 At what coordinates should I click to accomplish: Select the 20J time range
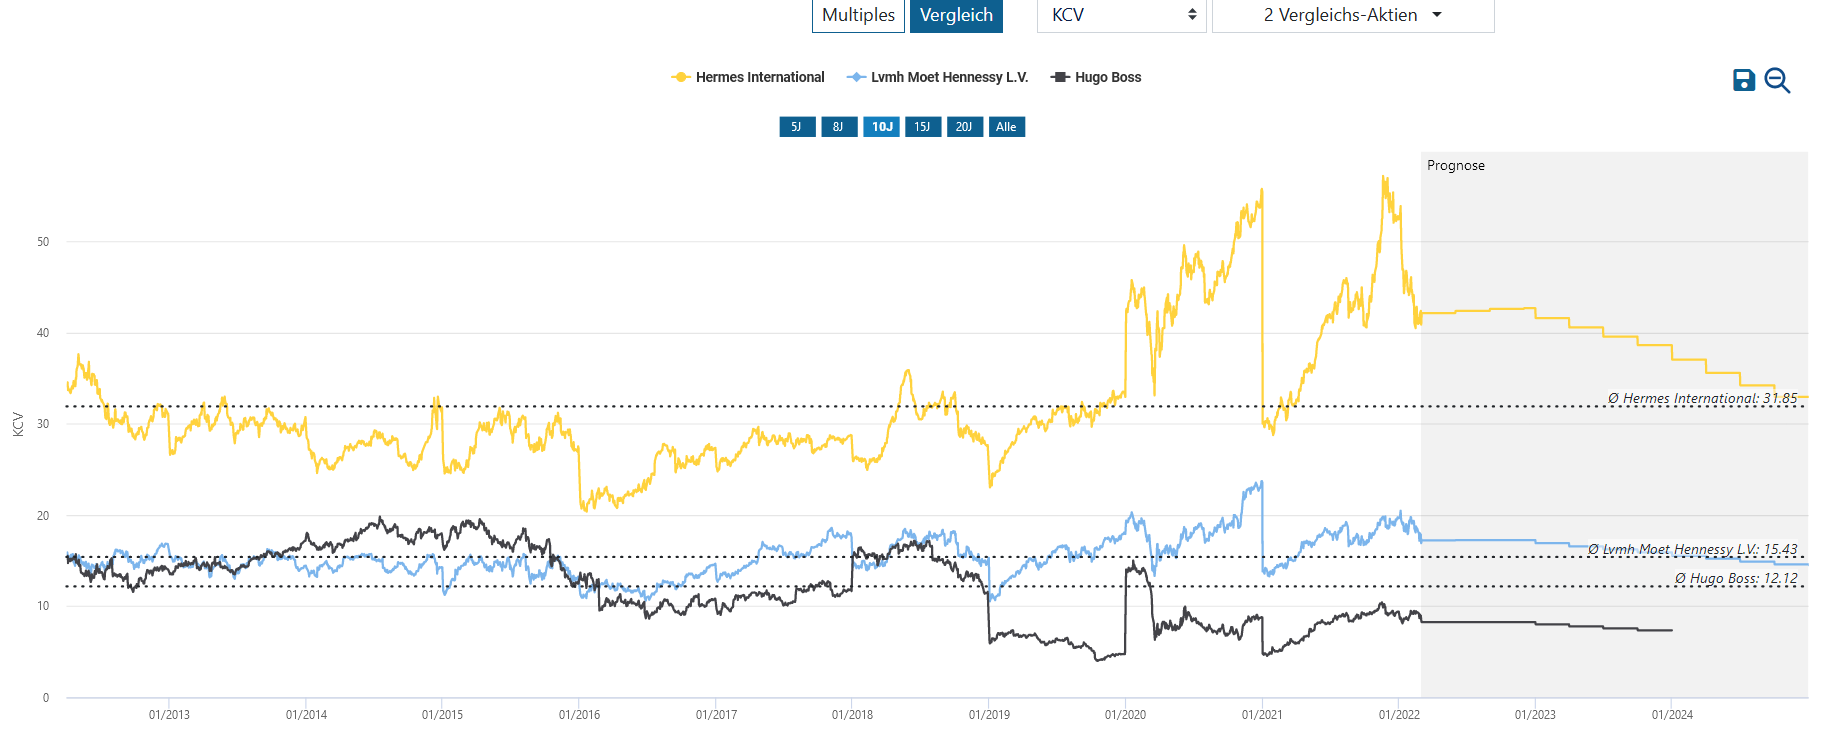[964, 127]
